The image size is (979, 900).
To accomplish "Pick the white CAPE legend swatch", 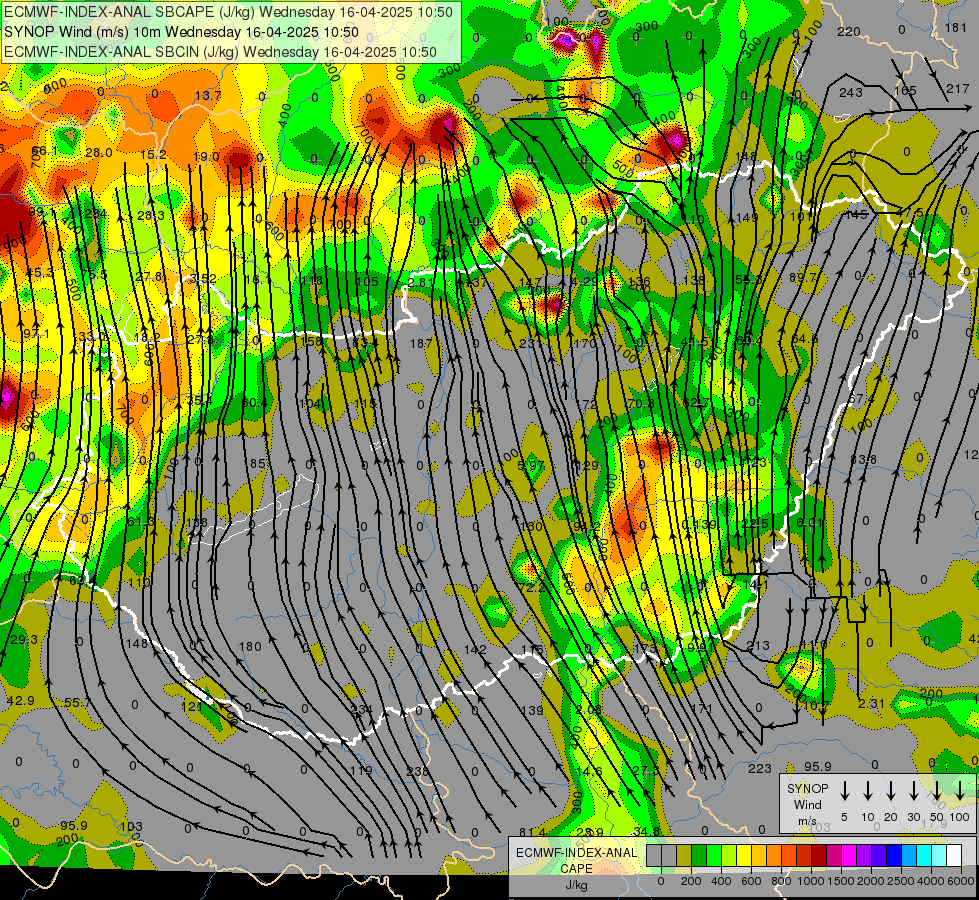I will click(x=954, y=855).
